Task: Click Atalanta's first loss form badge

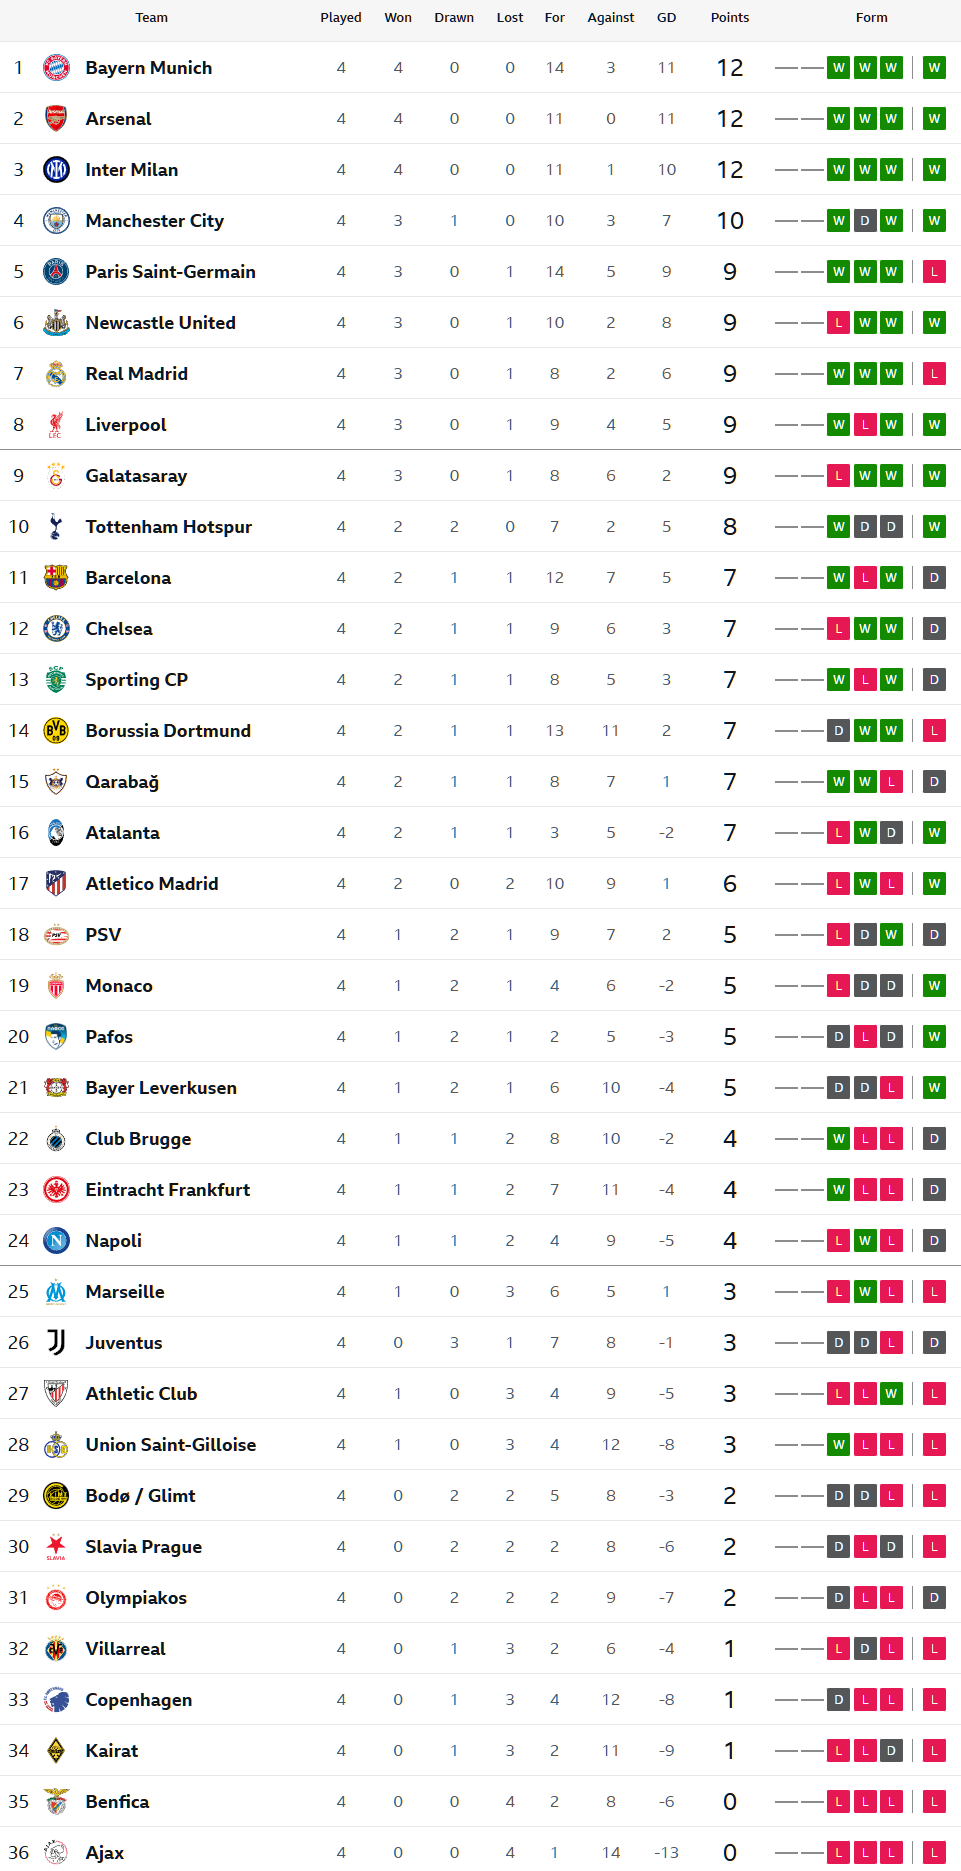Action: pos(838,833)
